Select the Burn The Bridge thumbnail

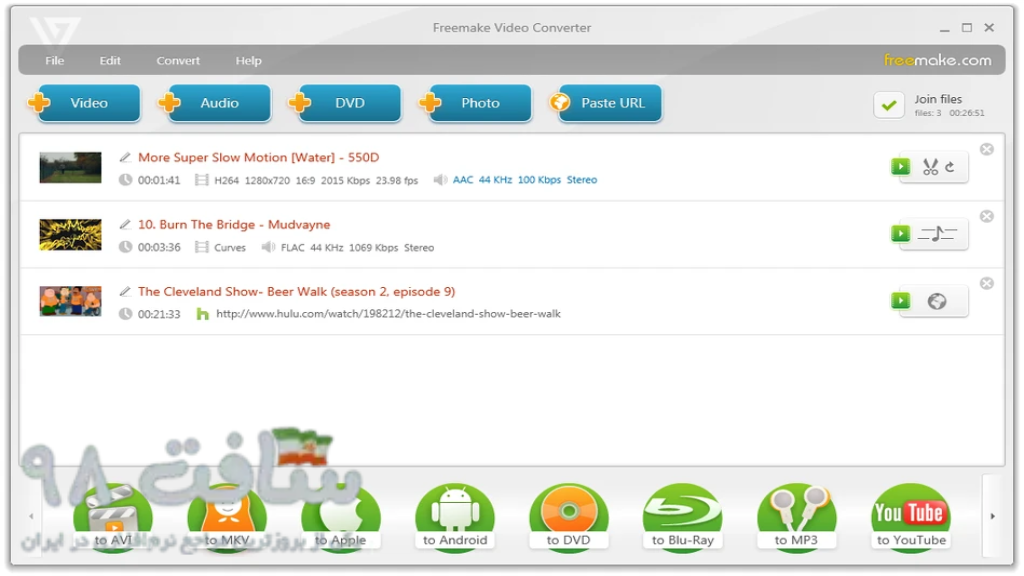click(71, 234)
